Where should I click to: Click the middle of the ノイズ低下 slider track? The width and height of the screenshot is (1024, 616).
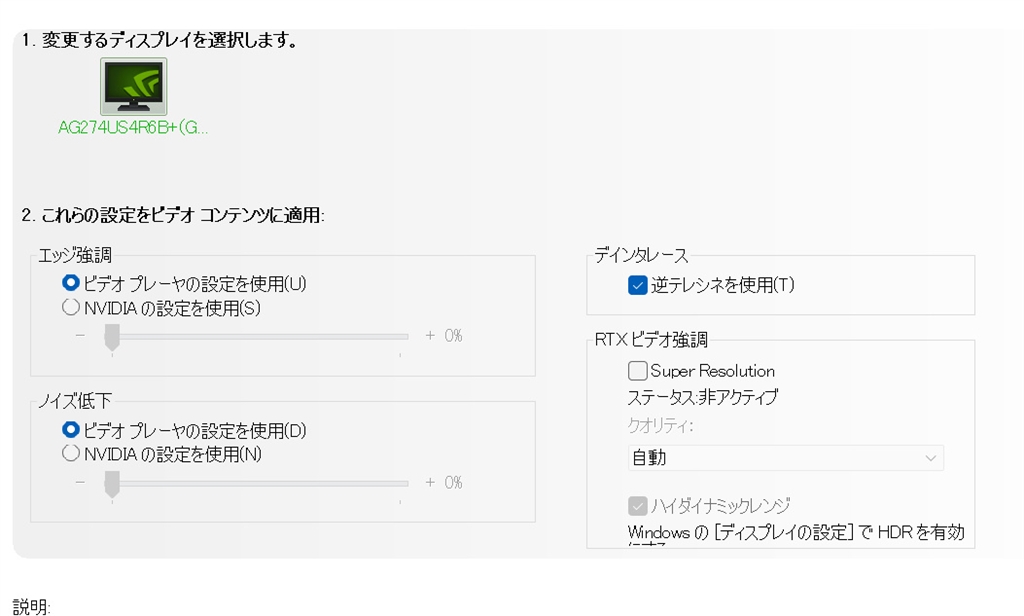pyautogui.click(x=256, y=483)
